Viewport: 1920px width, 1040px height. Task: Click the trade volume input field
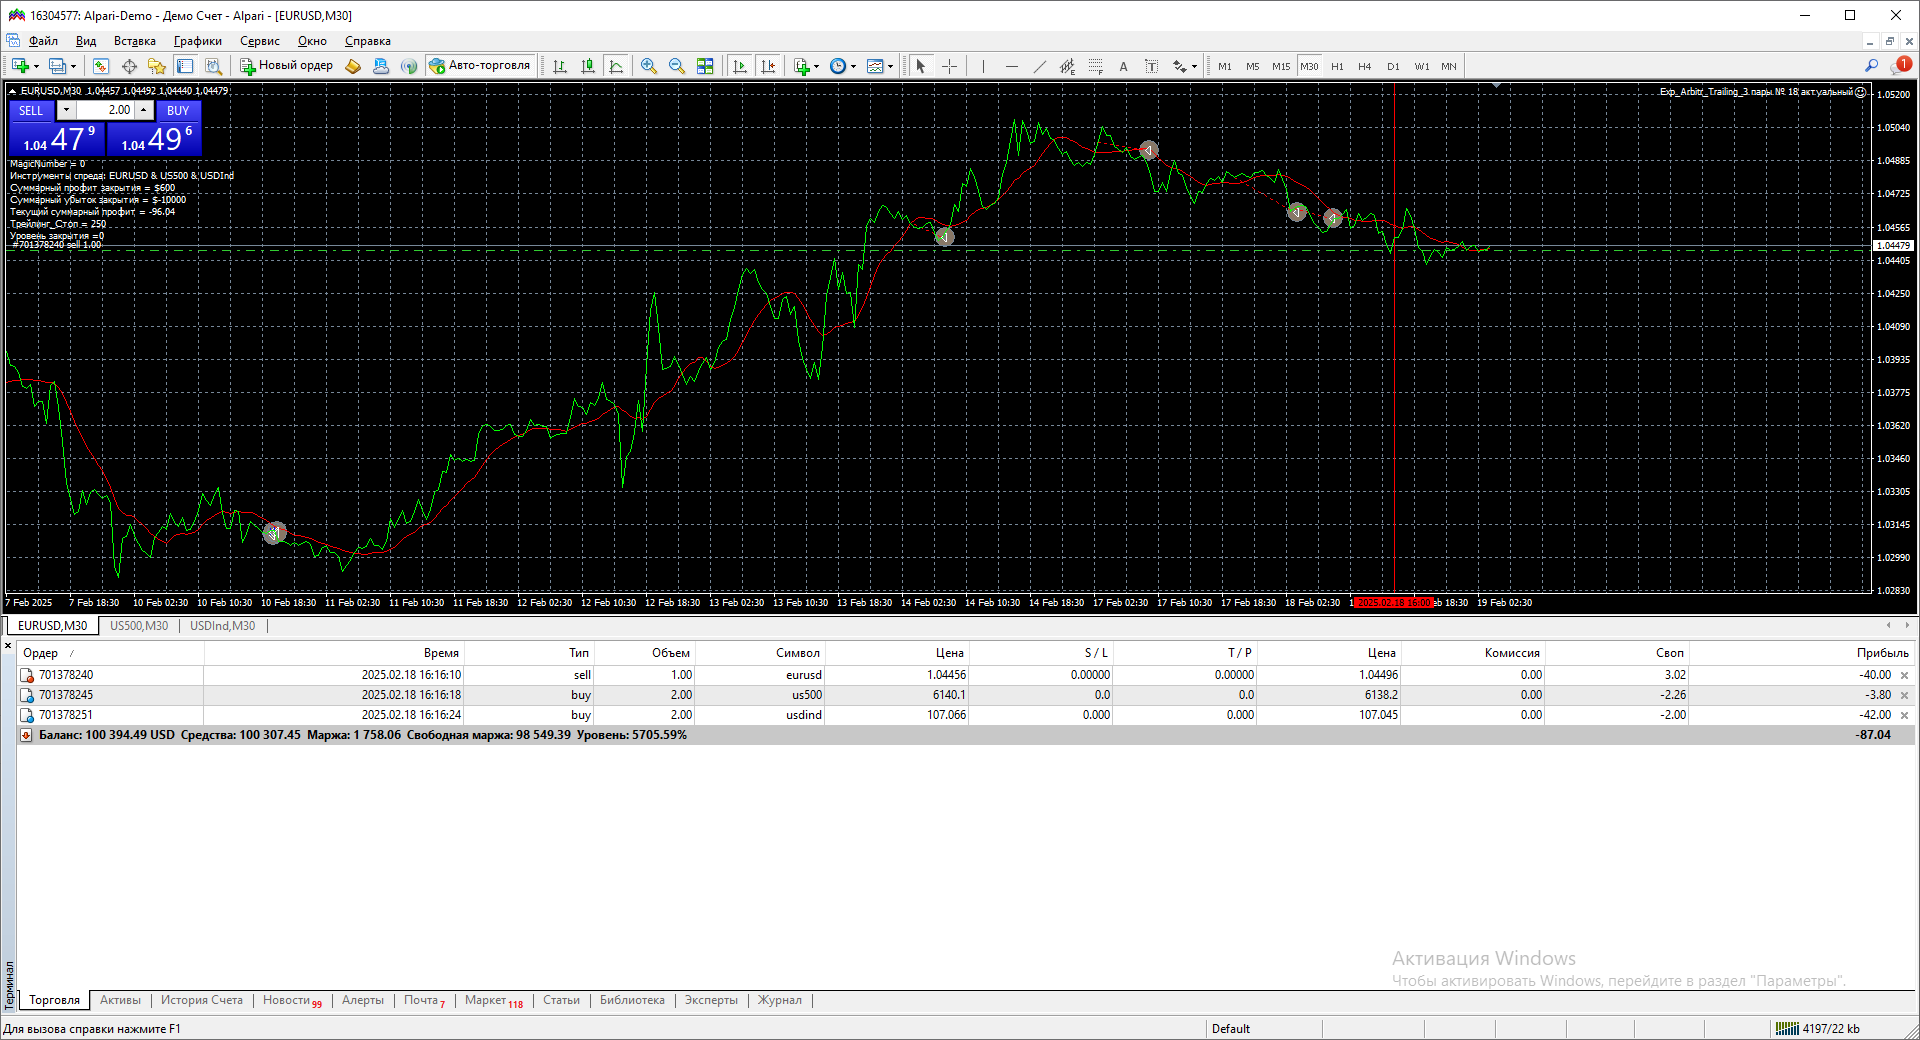105,110
